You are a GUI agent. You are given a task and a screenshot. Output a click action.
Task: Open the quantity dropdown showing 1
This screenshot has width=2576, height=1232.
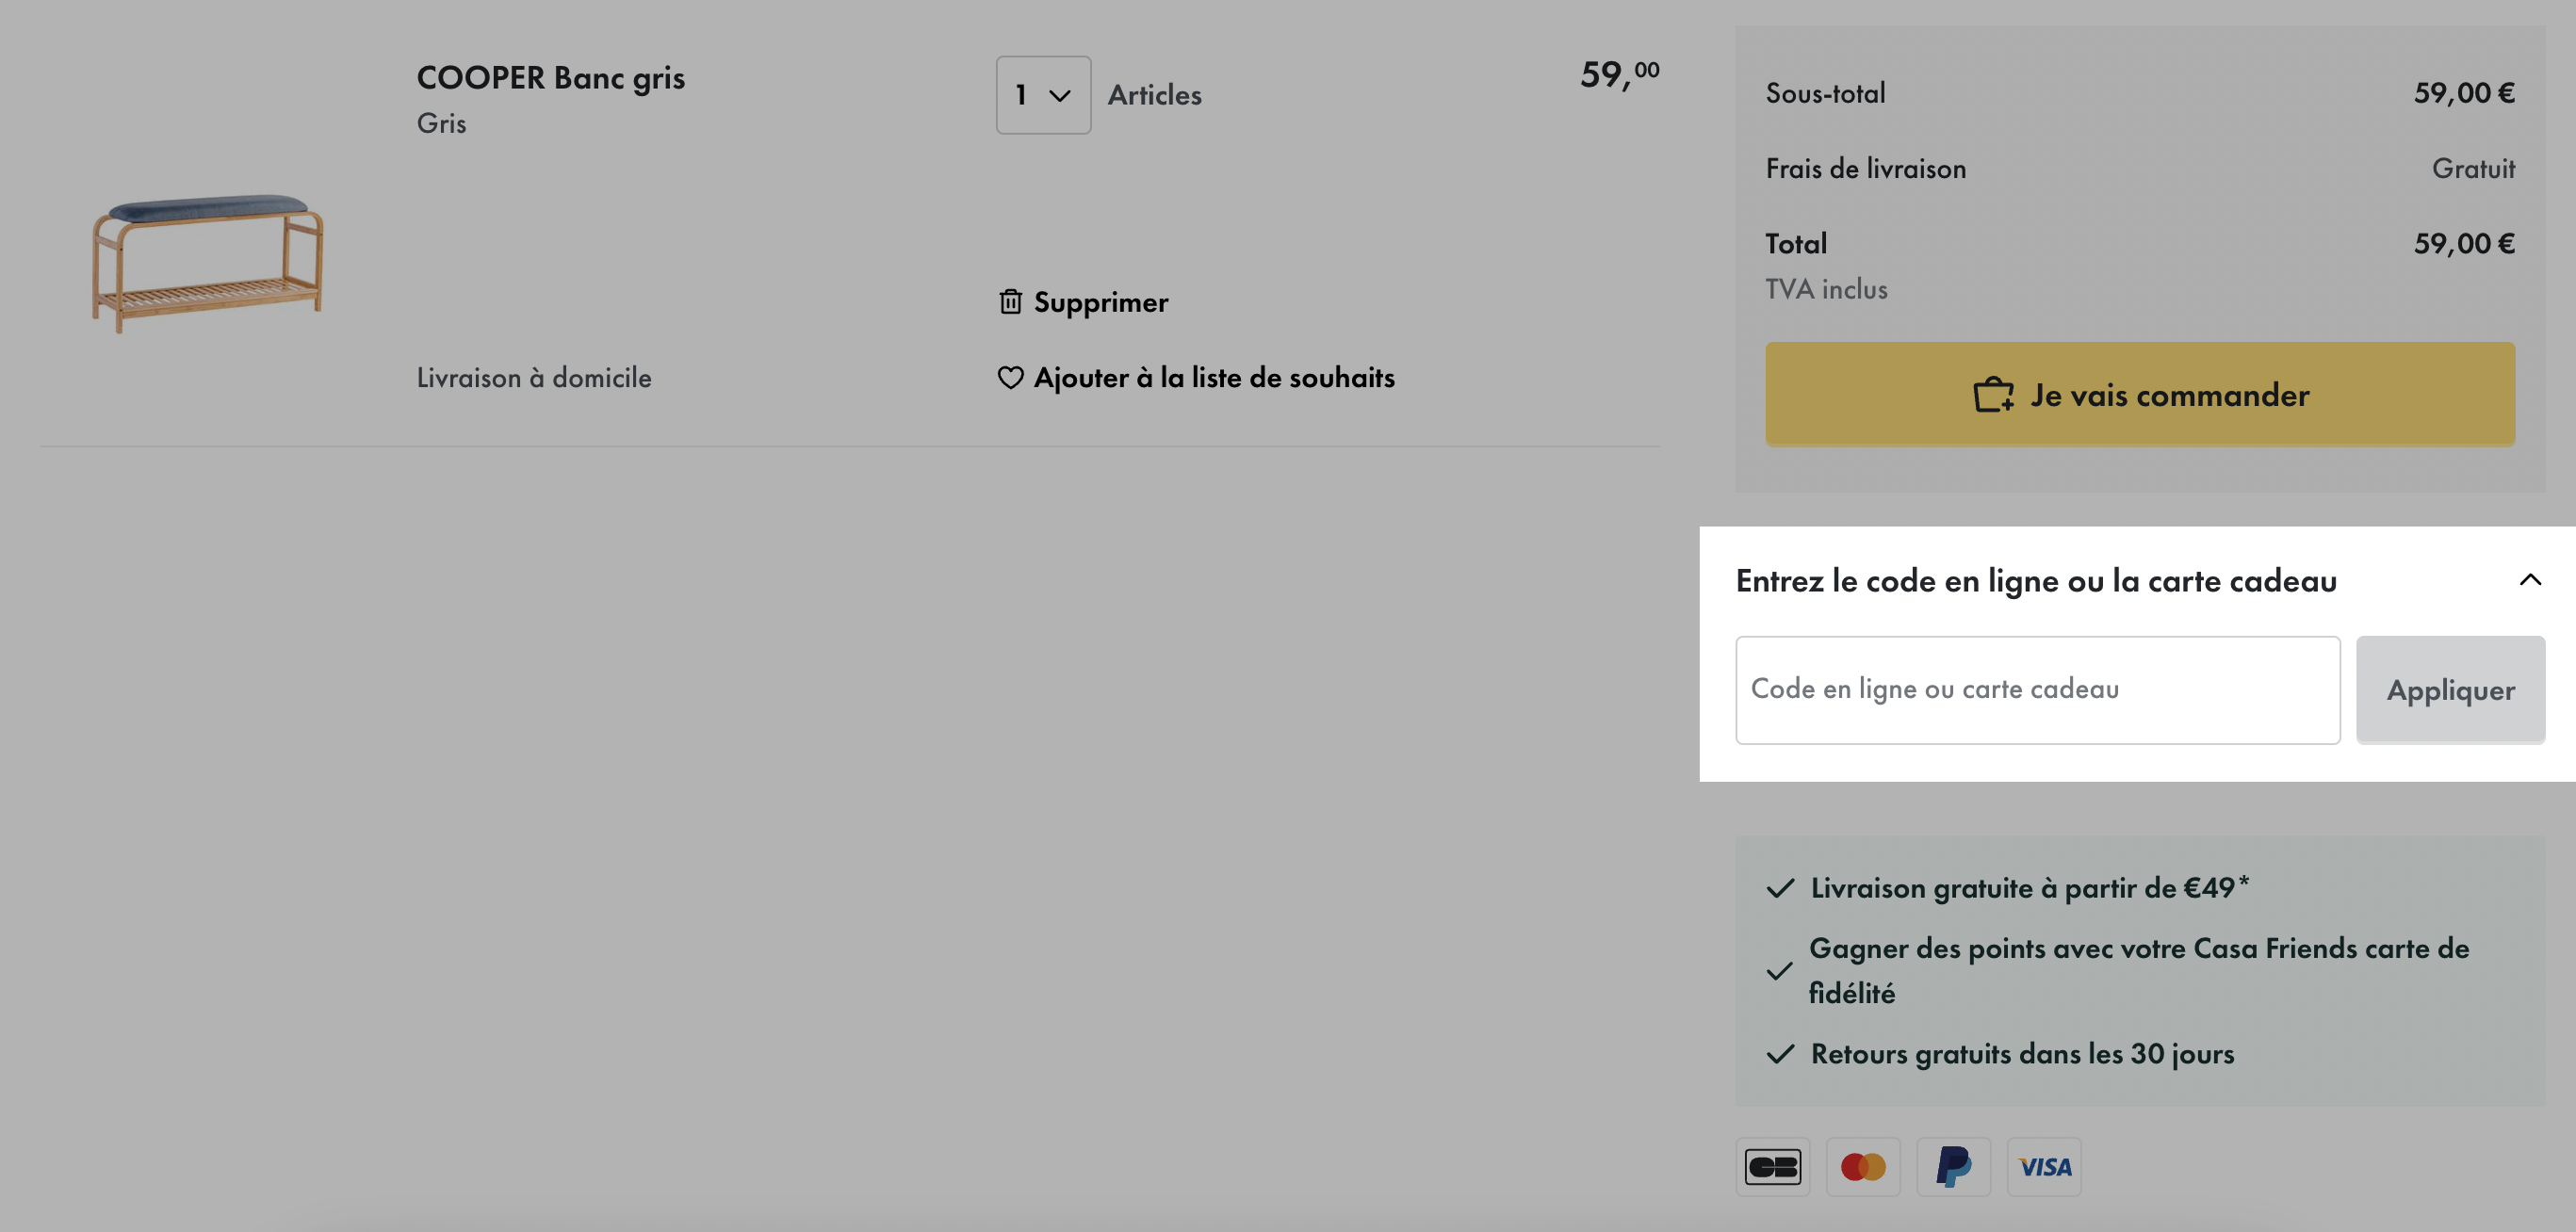point(1043,95)
